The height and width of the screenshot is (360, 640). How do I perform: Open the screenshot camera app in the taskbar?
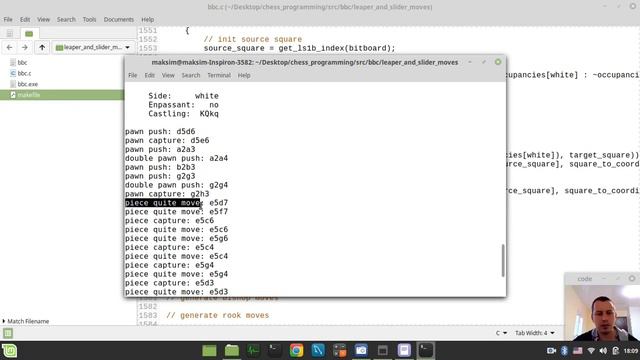(361, 351)
